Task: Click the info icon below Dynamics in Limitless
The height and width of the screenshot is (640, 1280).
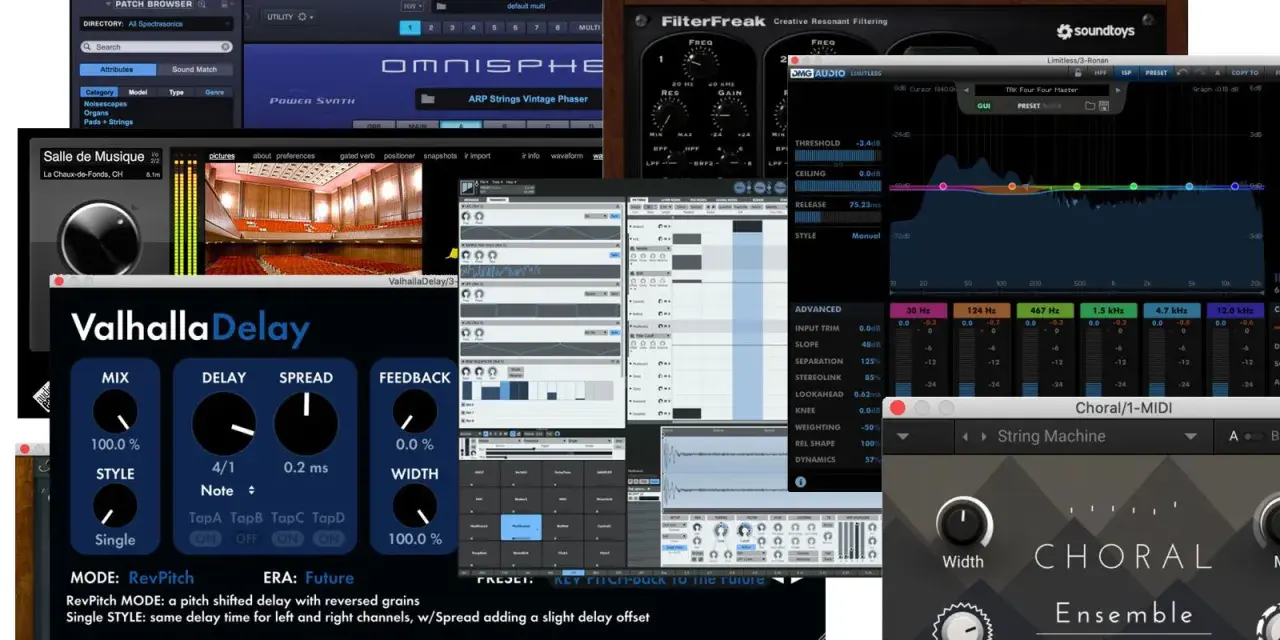Action: pos(800,481)
